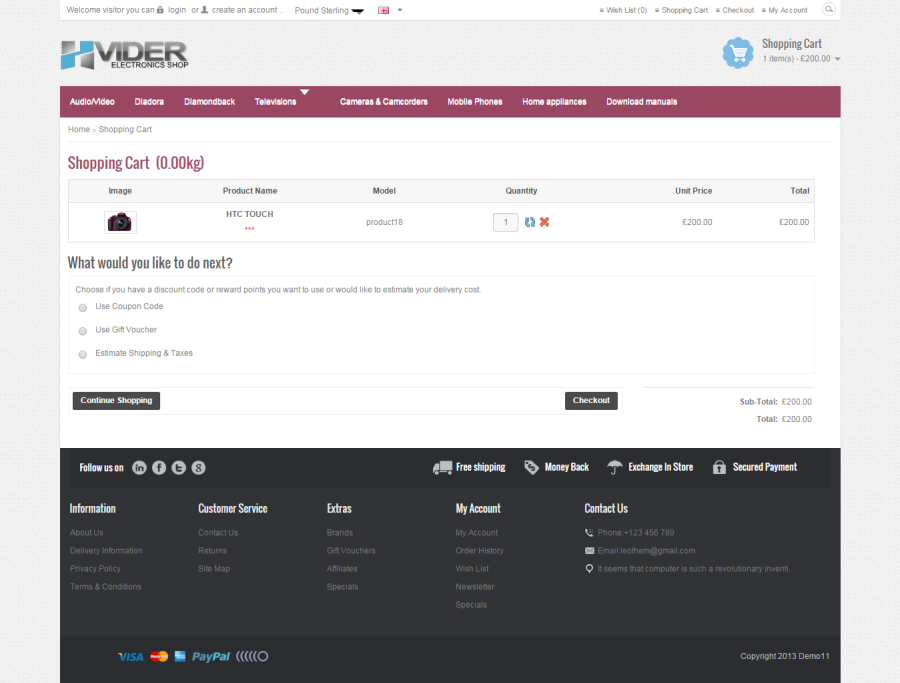This screenshot has width=900, height=683.
Task: Open the Diamondback menu
Action: (210, 102)
